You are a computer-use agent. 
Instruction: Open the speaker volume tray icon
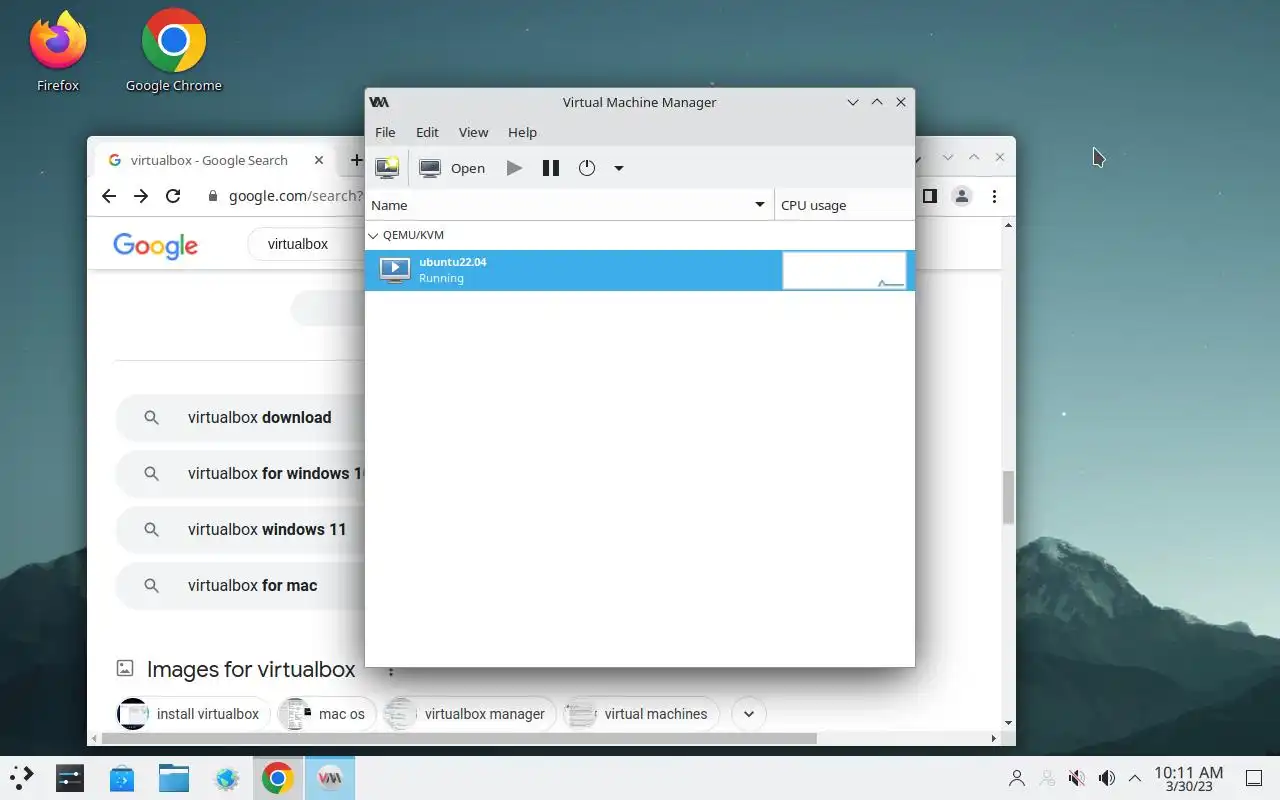[x=1107, y=778]
